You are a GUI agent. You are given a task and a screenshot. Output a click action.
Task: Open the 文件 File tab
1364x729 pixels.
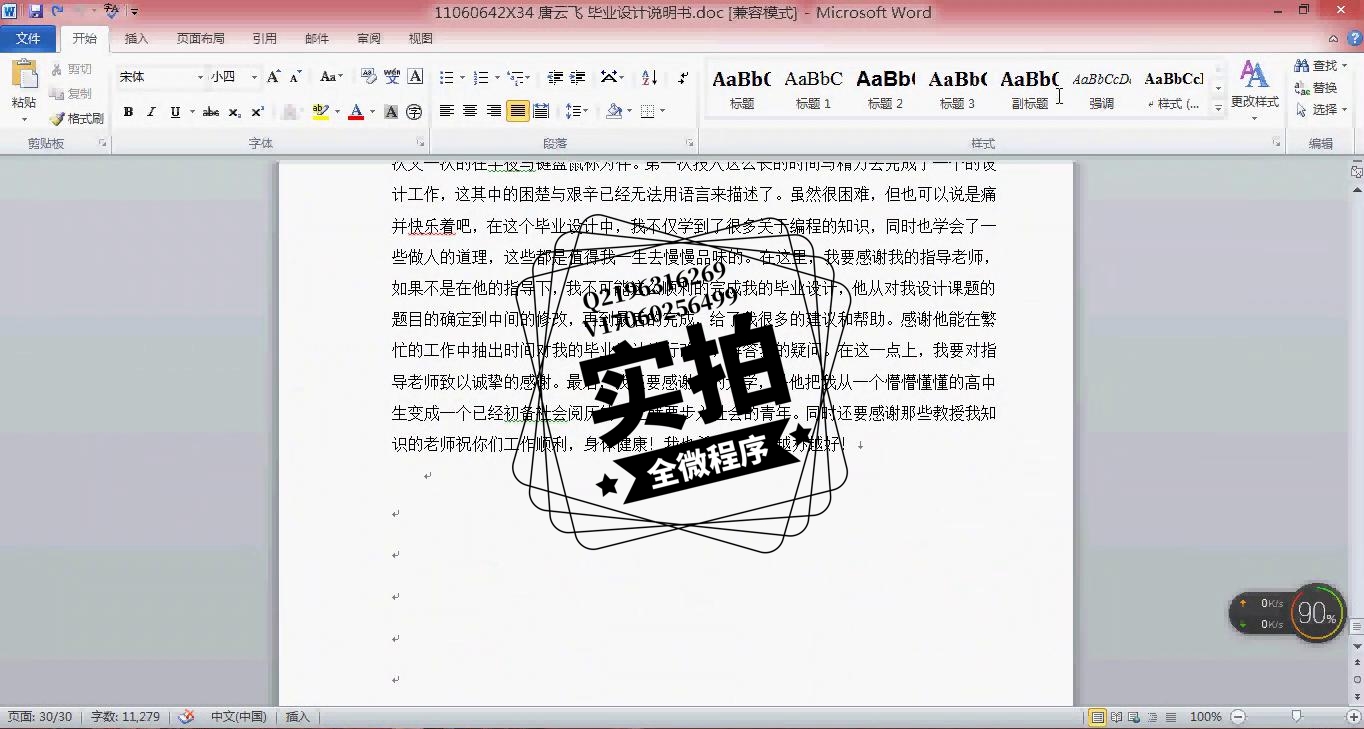[x=28, y=39]
